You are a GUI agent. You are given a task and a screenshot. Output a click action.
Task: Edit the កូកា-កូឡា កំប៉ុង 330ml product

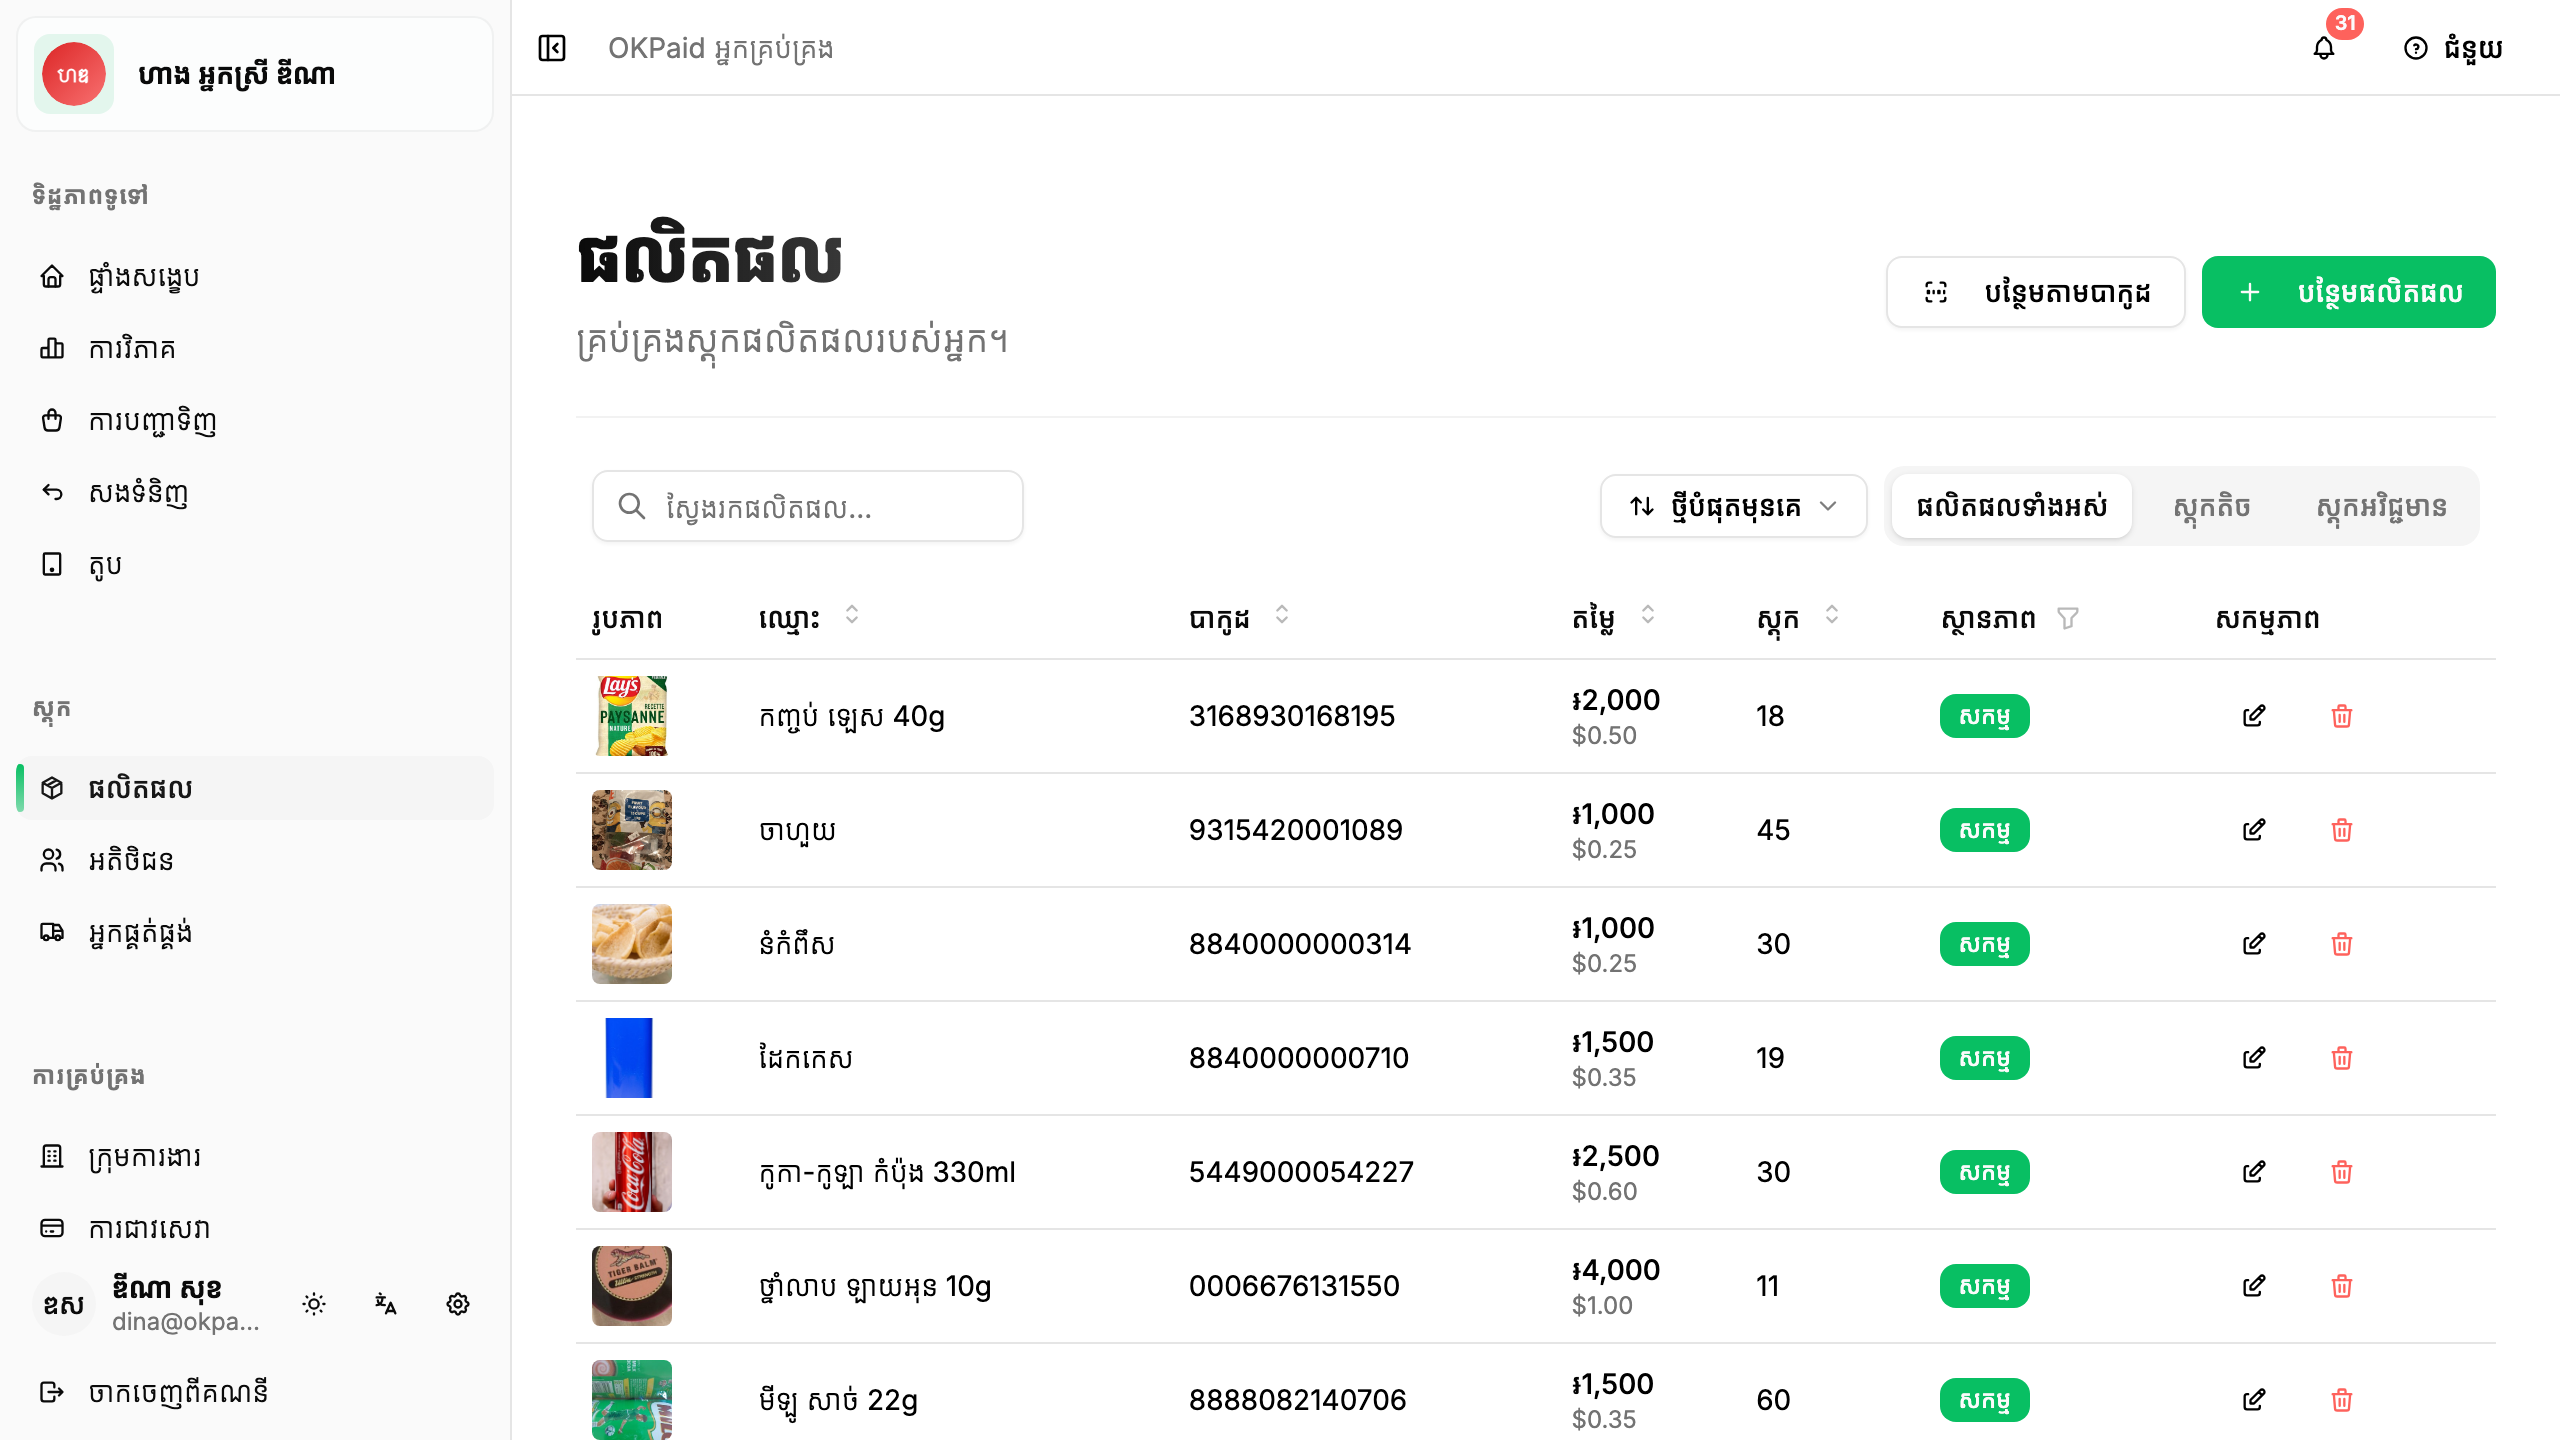[2254, 1172]
